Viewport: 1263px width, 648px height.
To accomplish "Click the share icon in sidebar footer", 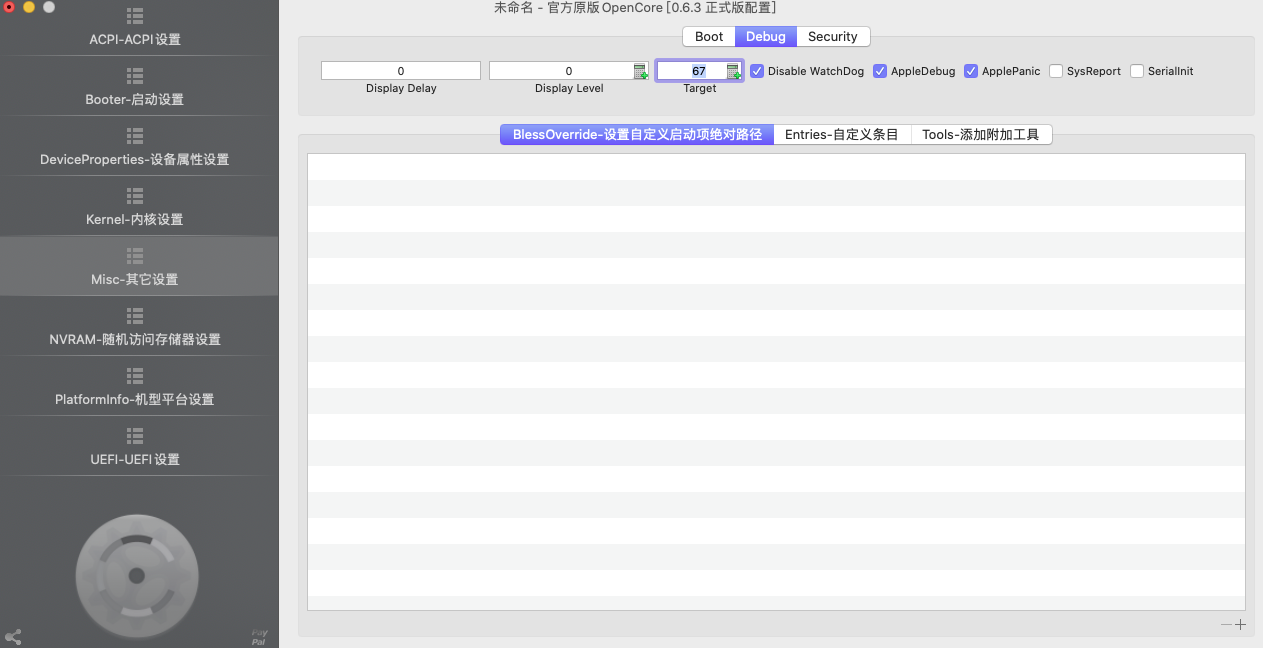I will [x=13, y=636].
